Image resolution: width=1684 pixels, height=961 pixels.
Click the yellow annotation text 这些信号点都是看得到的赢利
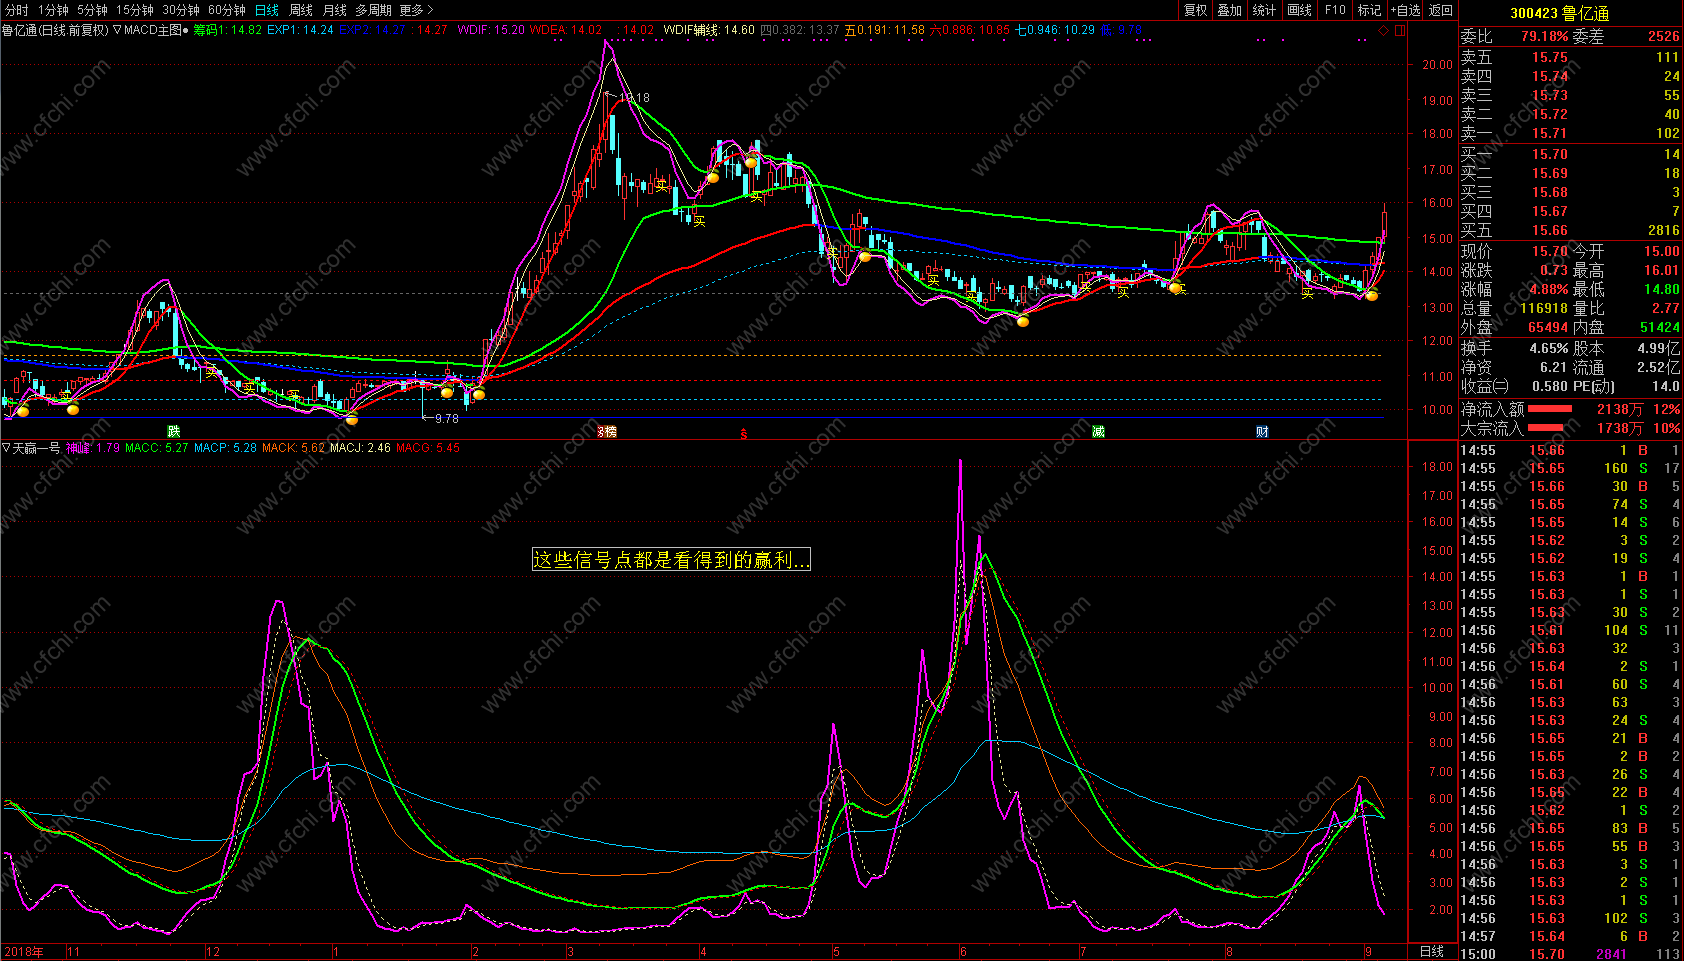pos(671,560)
